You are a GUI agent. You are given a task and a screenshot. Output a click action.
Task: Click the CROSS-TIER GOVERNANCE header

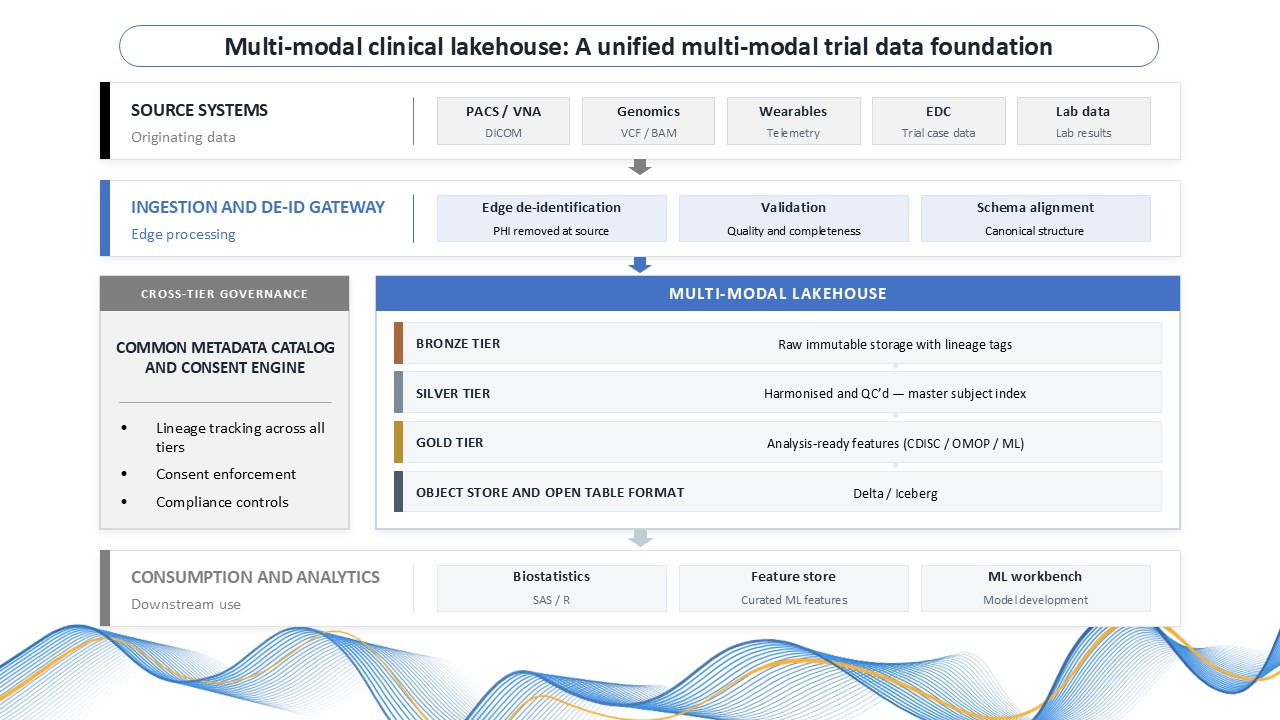click(x=224, y=294)
